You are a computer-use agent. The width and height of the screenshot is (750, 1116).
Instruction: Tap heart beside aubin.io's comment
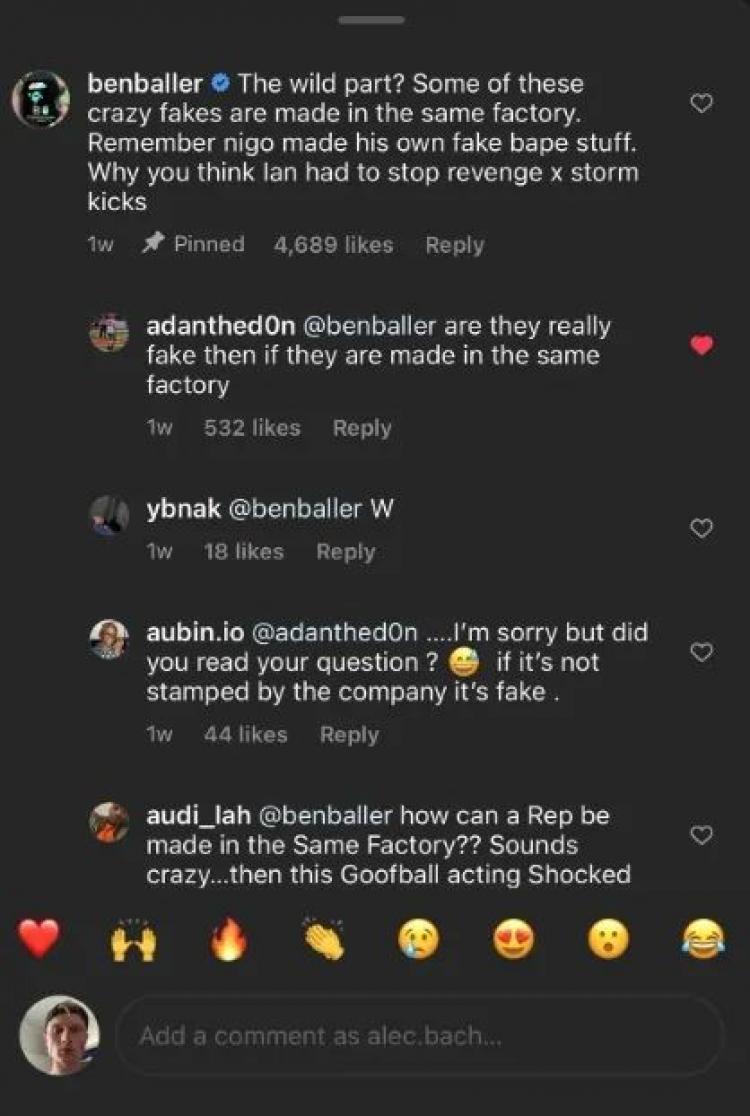[x=702, y=652]
